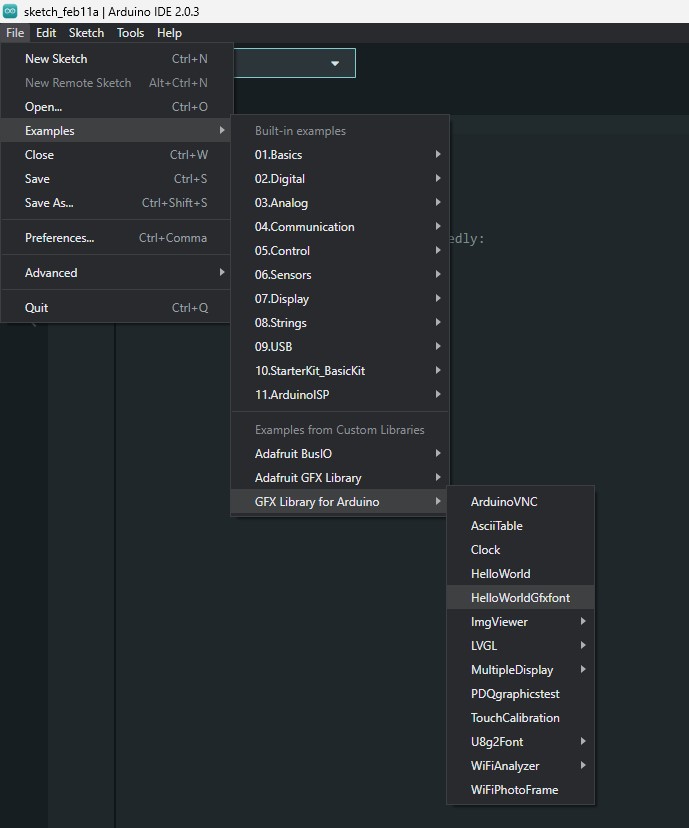The image size is (689, 828).
Task: Expand the 11.ArduinoISP examples
Action: click(340, 394)
